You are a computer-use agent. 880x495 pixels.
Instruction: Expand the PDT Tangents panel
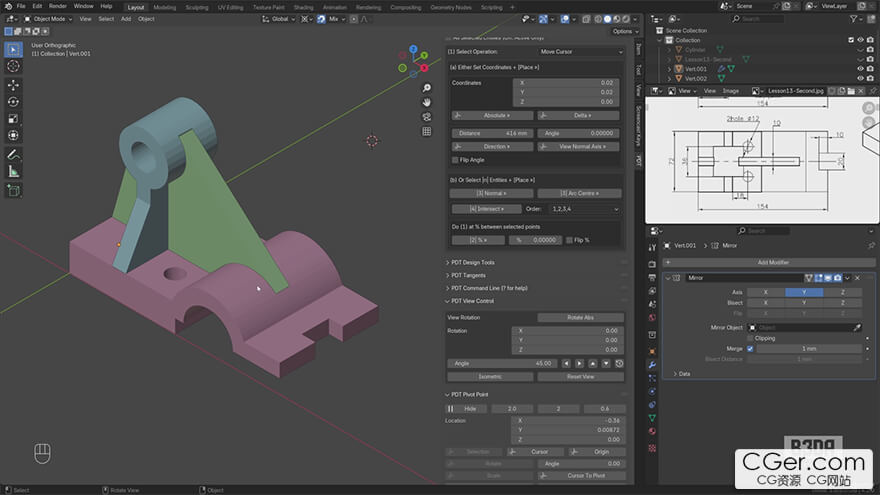469,276
